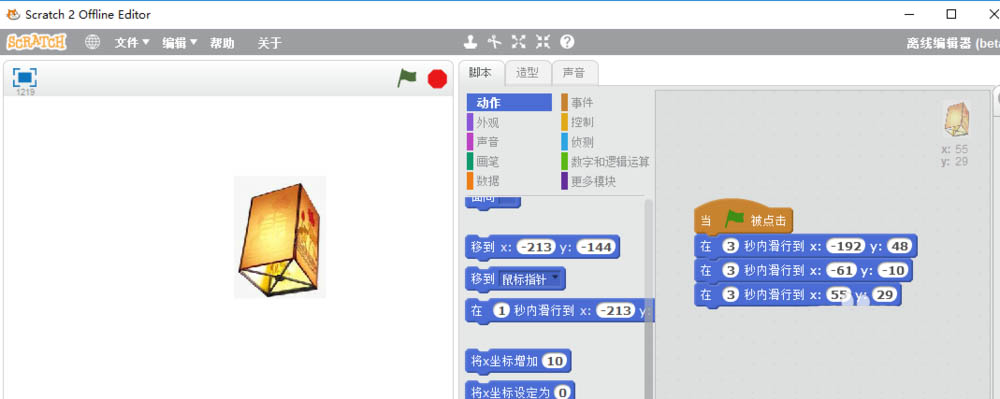Screen dimensions: 1000x399
Task: Open the 鼠标指针 dropdown in 移到 block
Action: (530, 279)
